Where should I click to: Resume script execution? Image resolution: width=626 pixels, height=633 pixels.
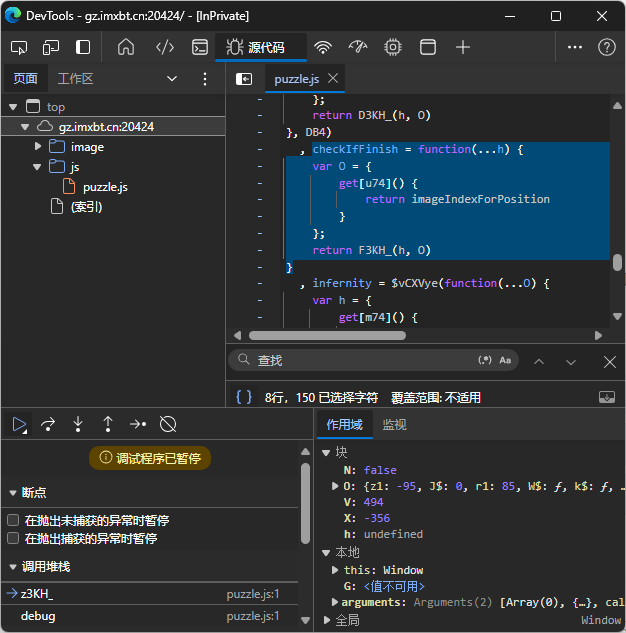click(x=19, y=424)
